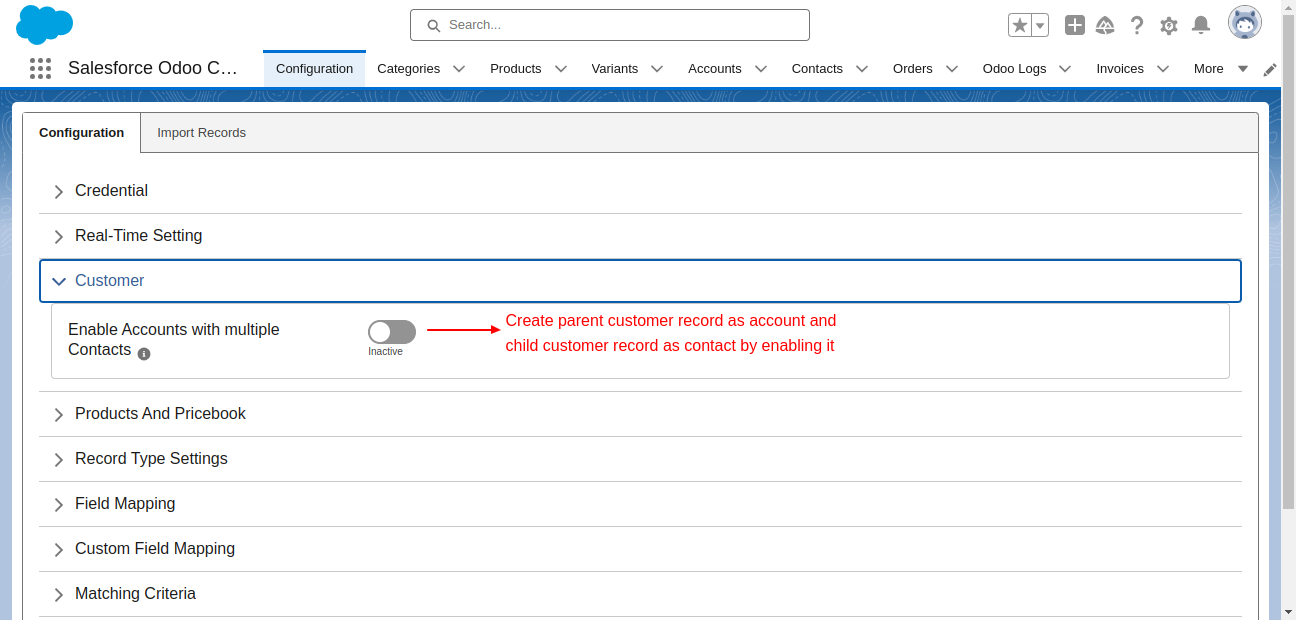Click the Trailhead guidance icon

[1105, 25]
